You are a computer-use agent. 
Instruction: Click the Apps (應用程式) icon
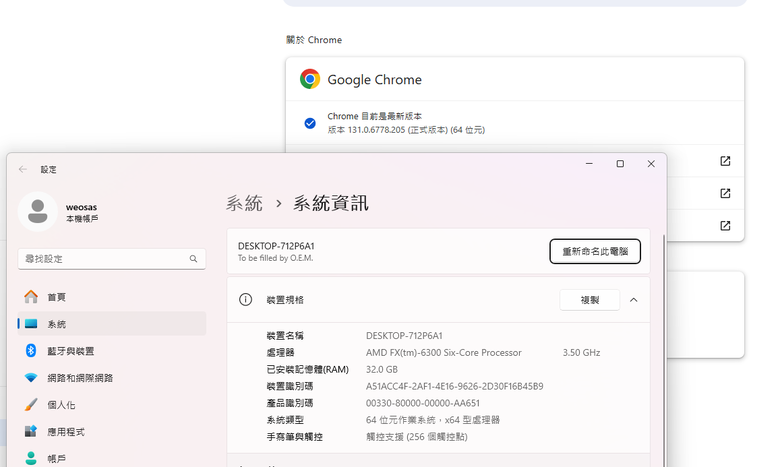tap(31, 431)
